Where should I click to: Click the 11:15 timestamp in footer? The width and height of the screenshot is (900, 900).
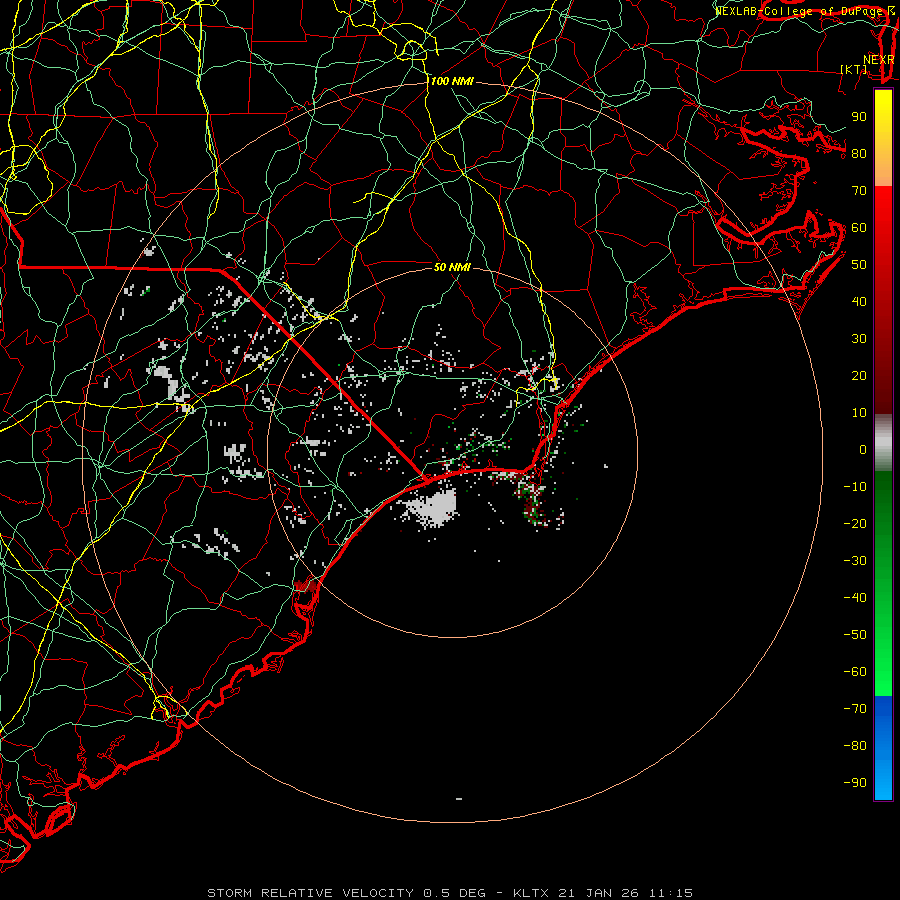671,893
